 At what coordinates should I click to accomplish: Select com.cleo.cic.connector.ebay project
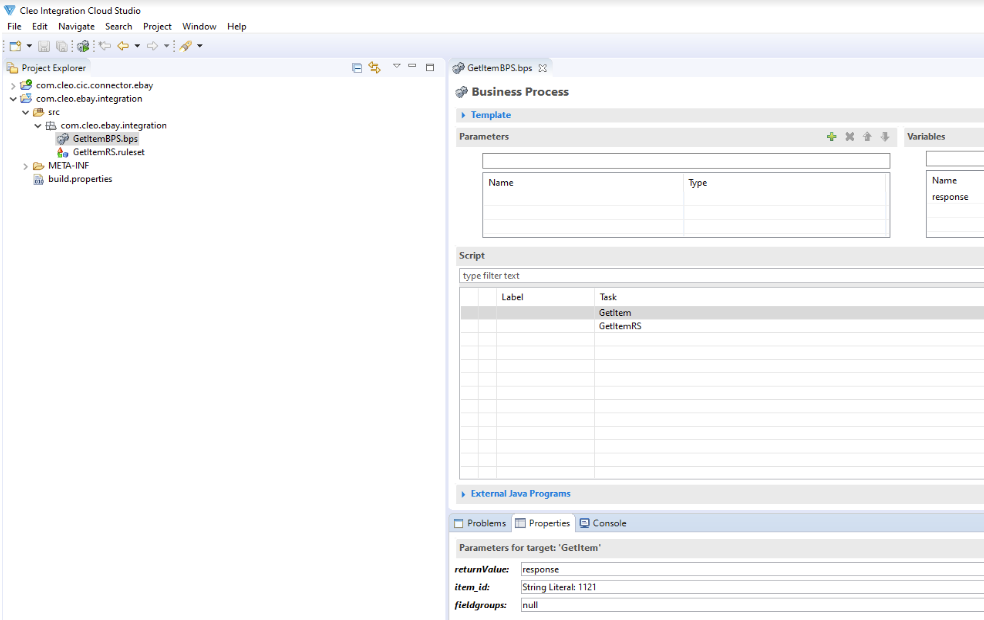tap(94, 85)
